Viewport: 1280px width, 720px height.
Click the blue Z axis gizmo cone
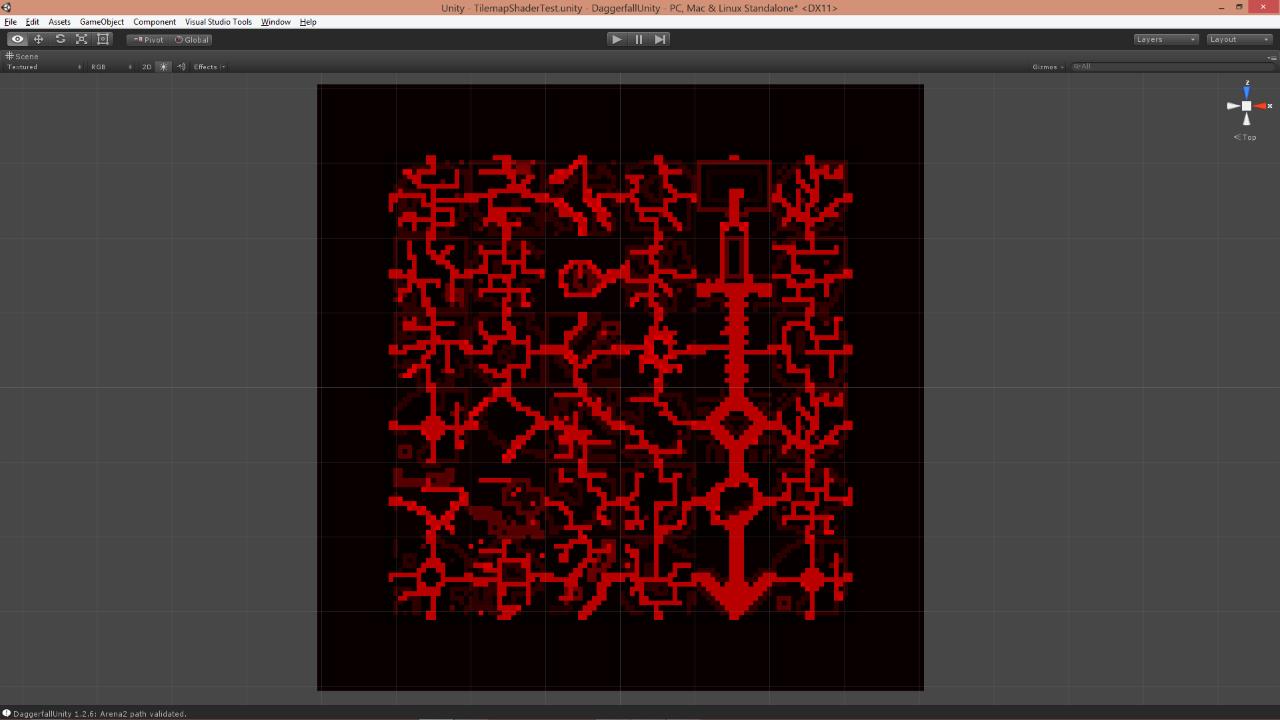point(1246,92)
